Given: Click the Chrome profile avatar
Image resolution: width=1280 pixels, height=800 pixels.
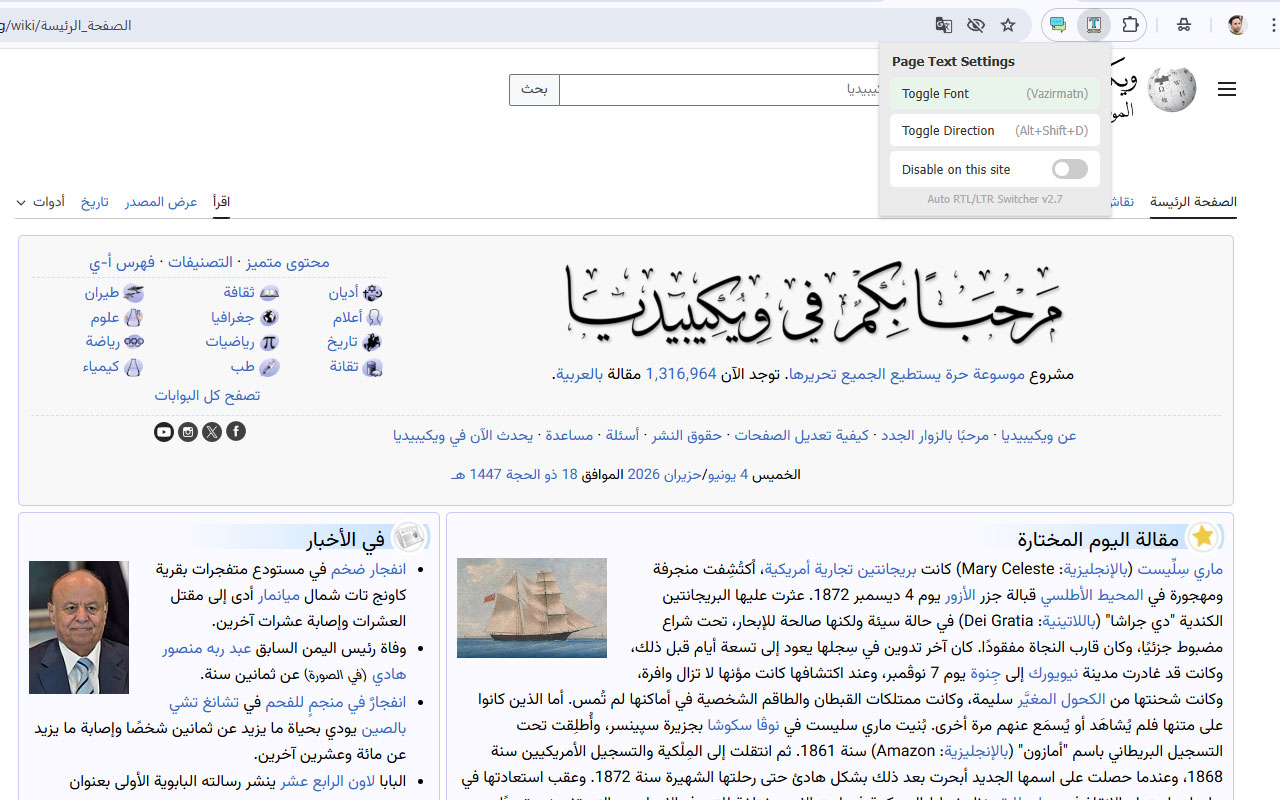Looking at the screenshot, I should [1237, 25].
